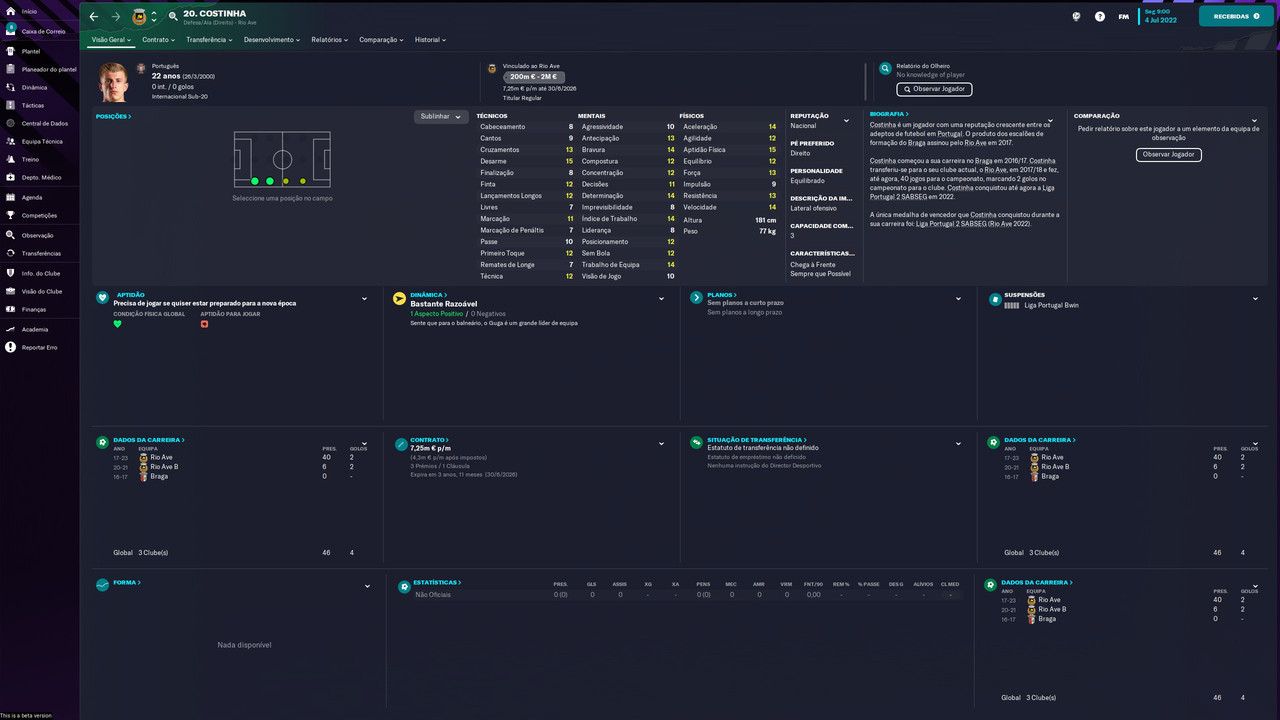Open Visão do Clube
Screen dimensions: 1280x720
[42, 291]
